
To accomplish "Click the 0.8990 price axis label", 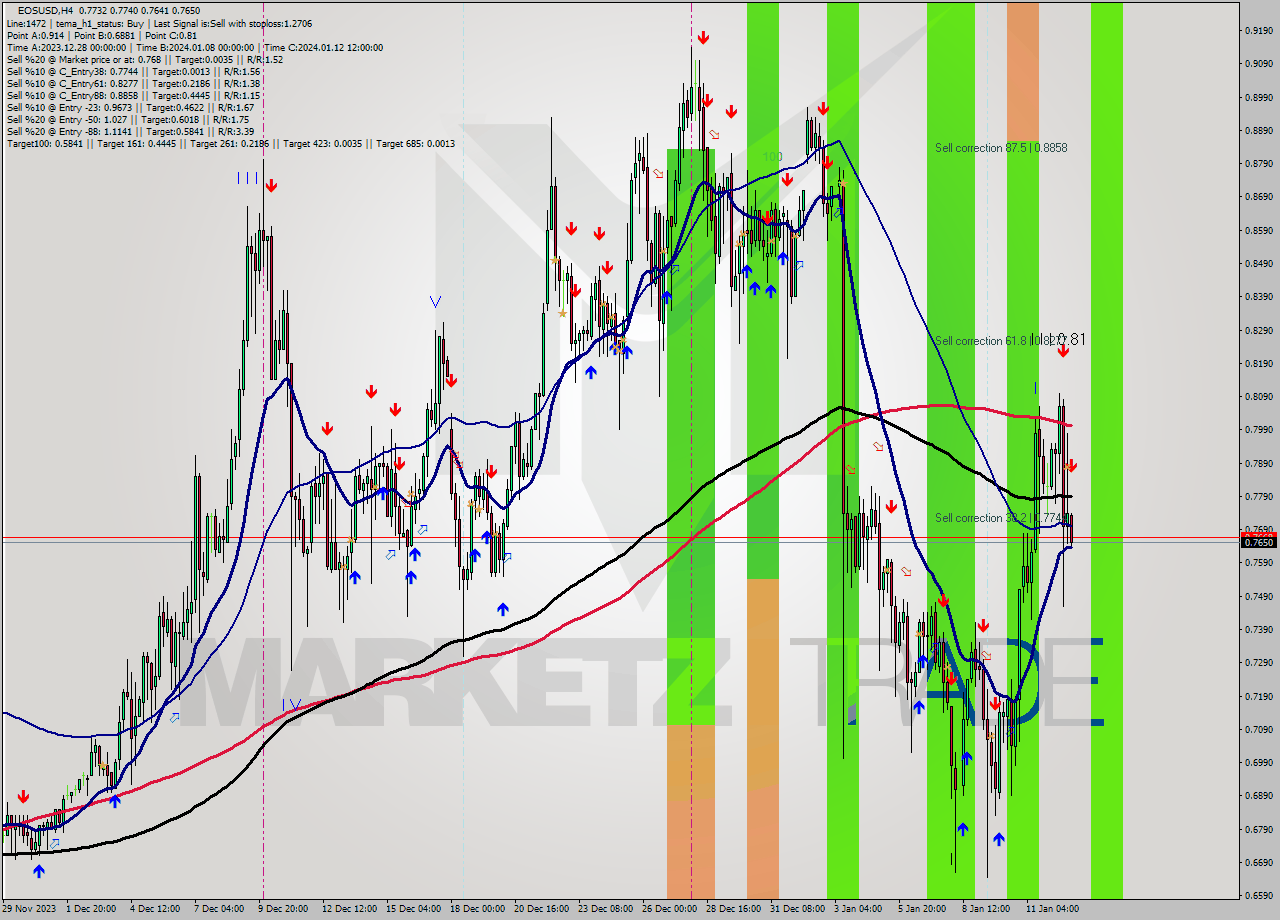I will (1259, 97).
